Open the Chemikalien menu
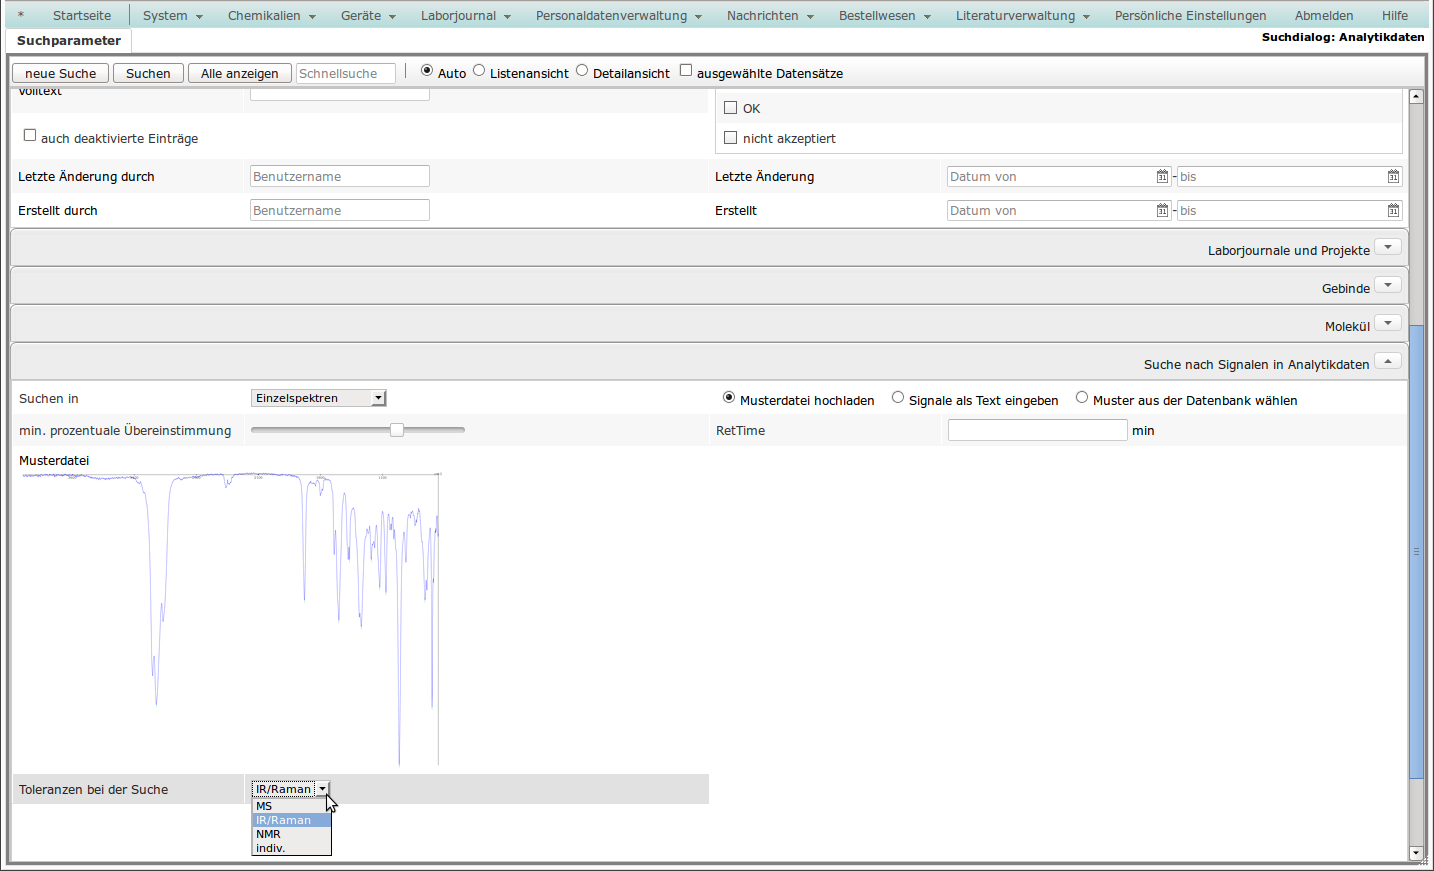The image size is (1434, 871). click(271, 16)
